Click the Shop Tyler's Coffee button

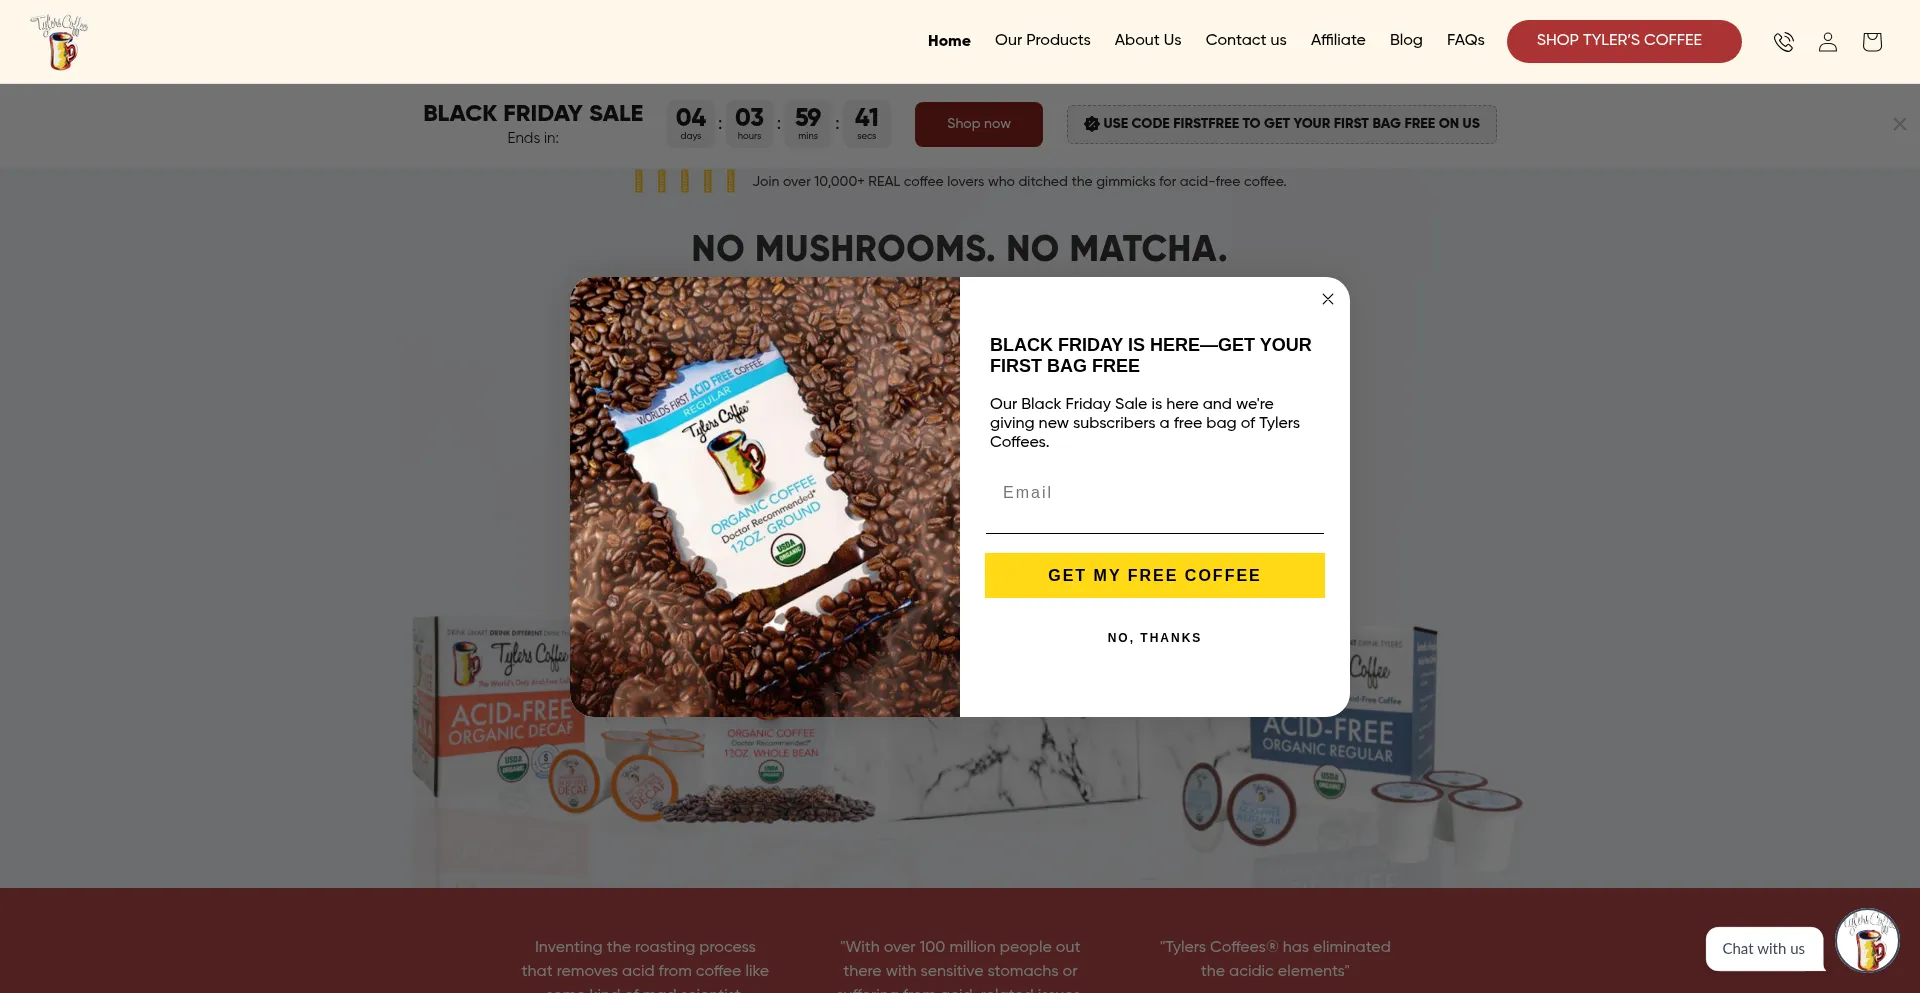(x=1624, y=41)
